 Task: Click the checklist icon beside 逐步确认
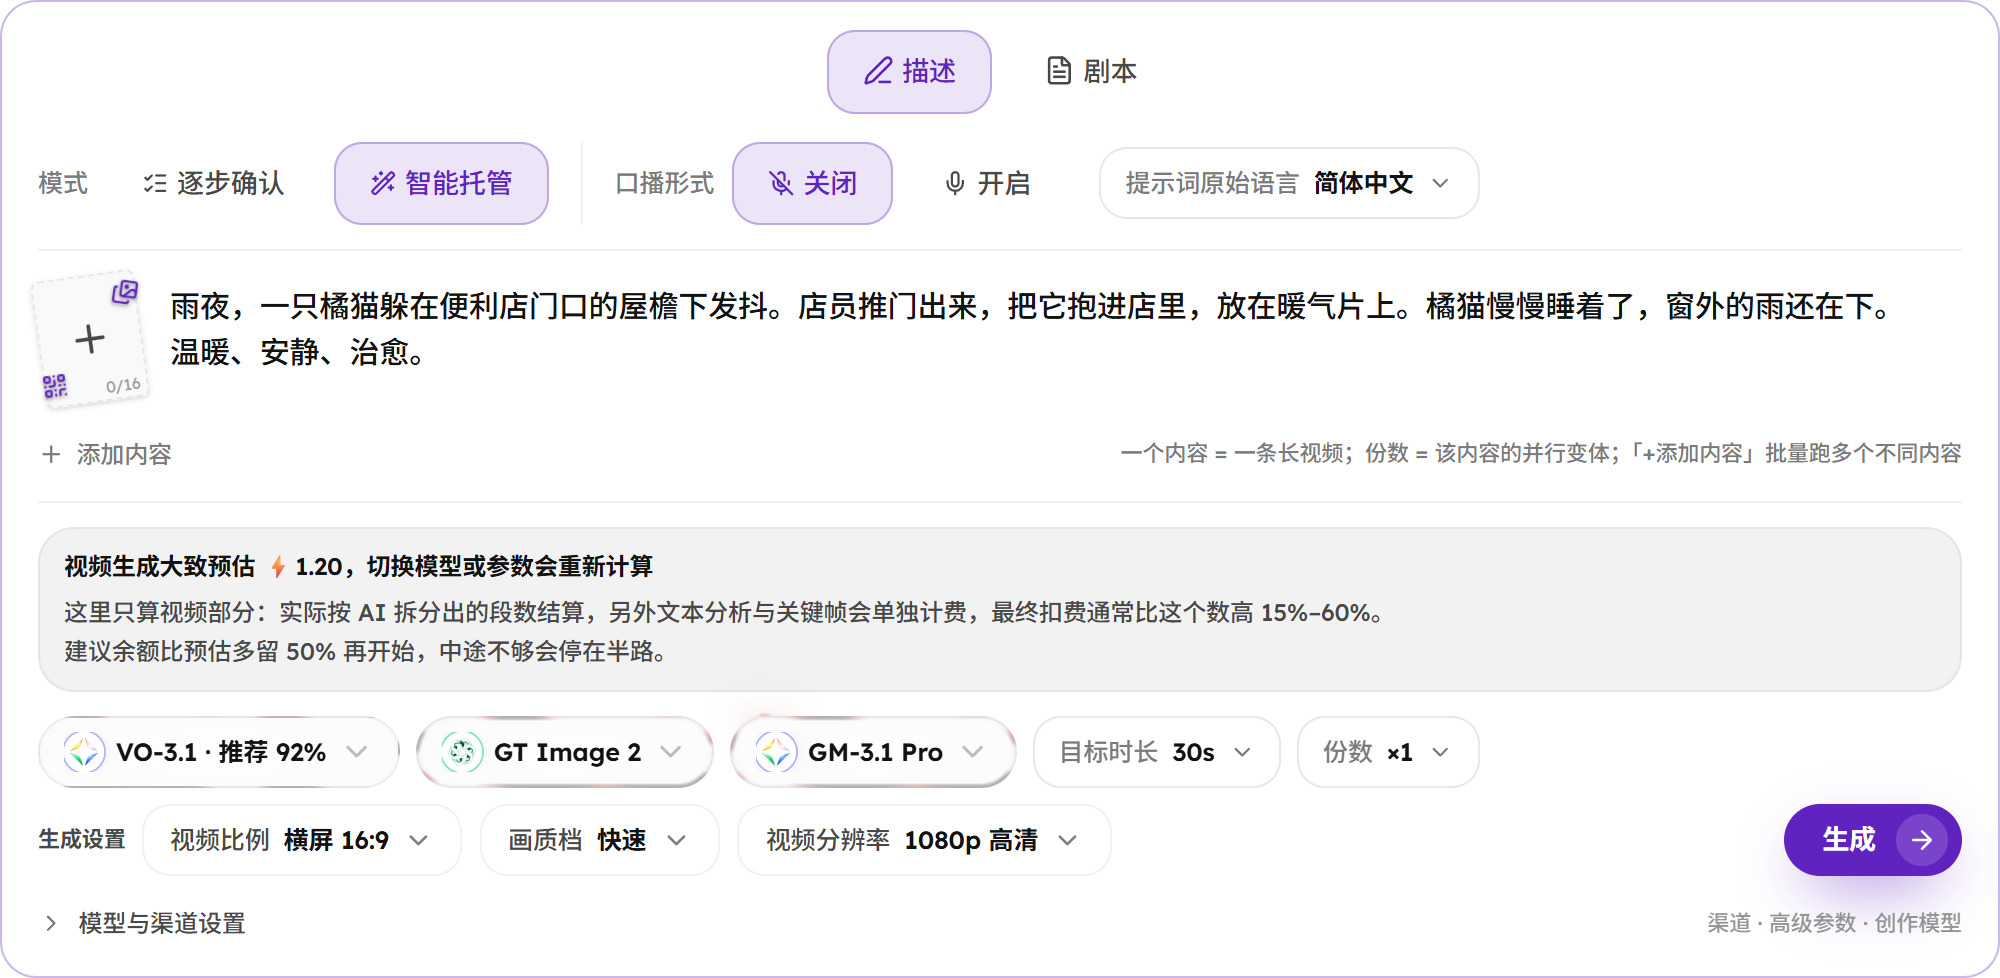(x=154, y=183)
